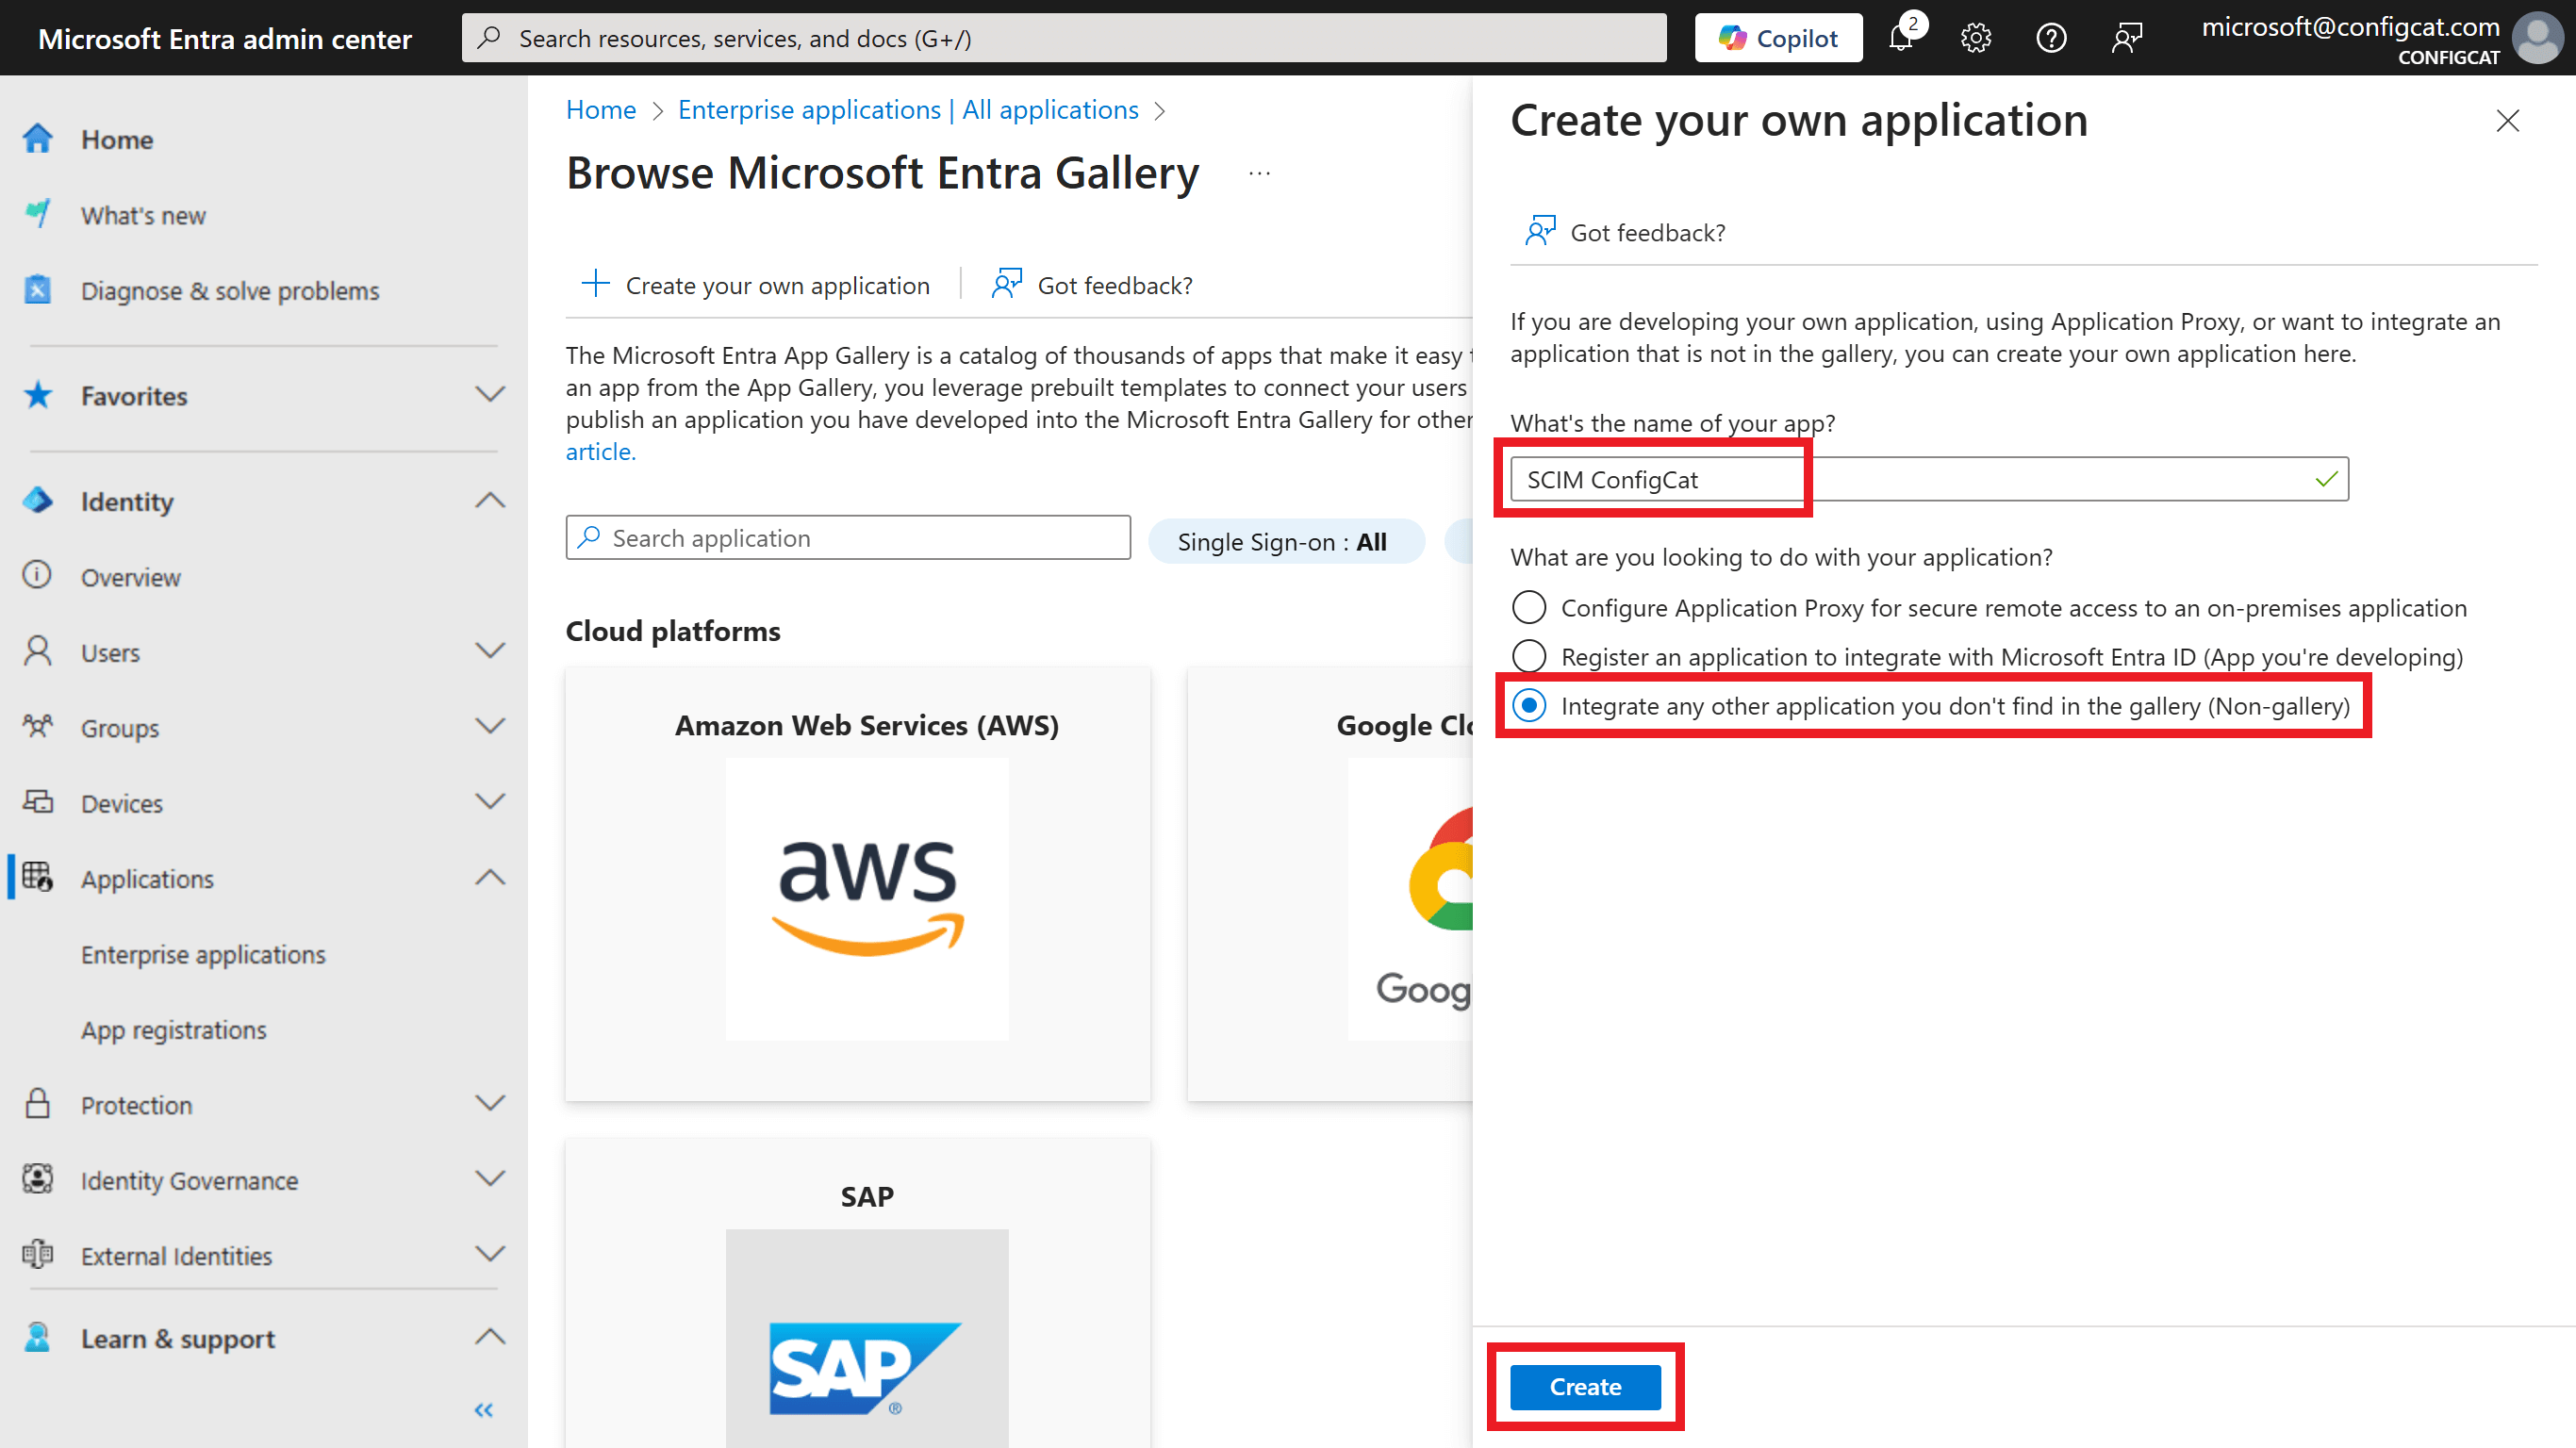
Task: Click the feedback icon in top bar
Action: point(2127,38)
